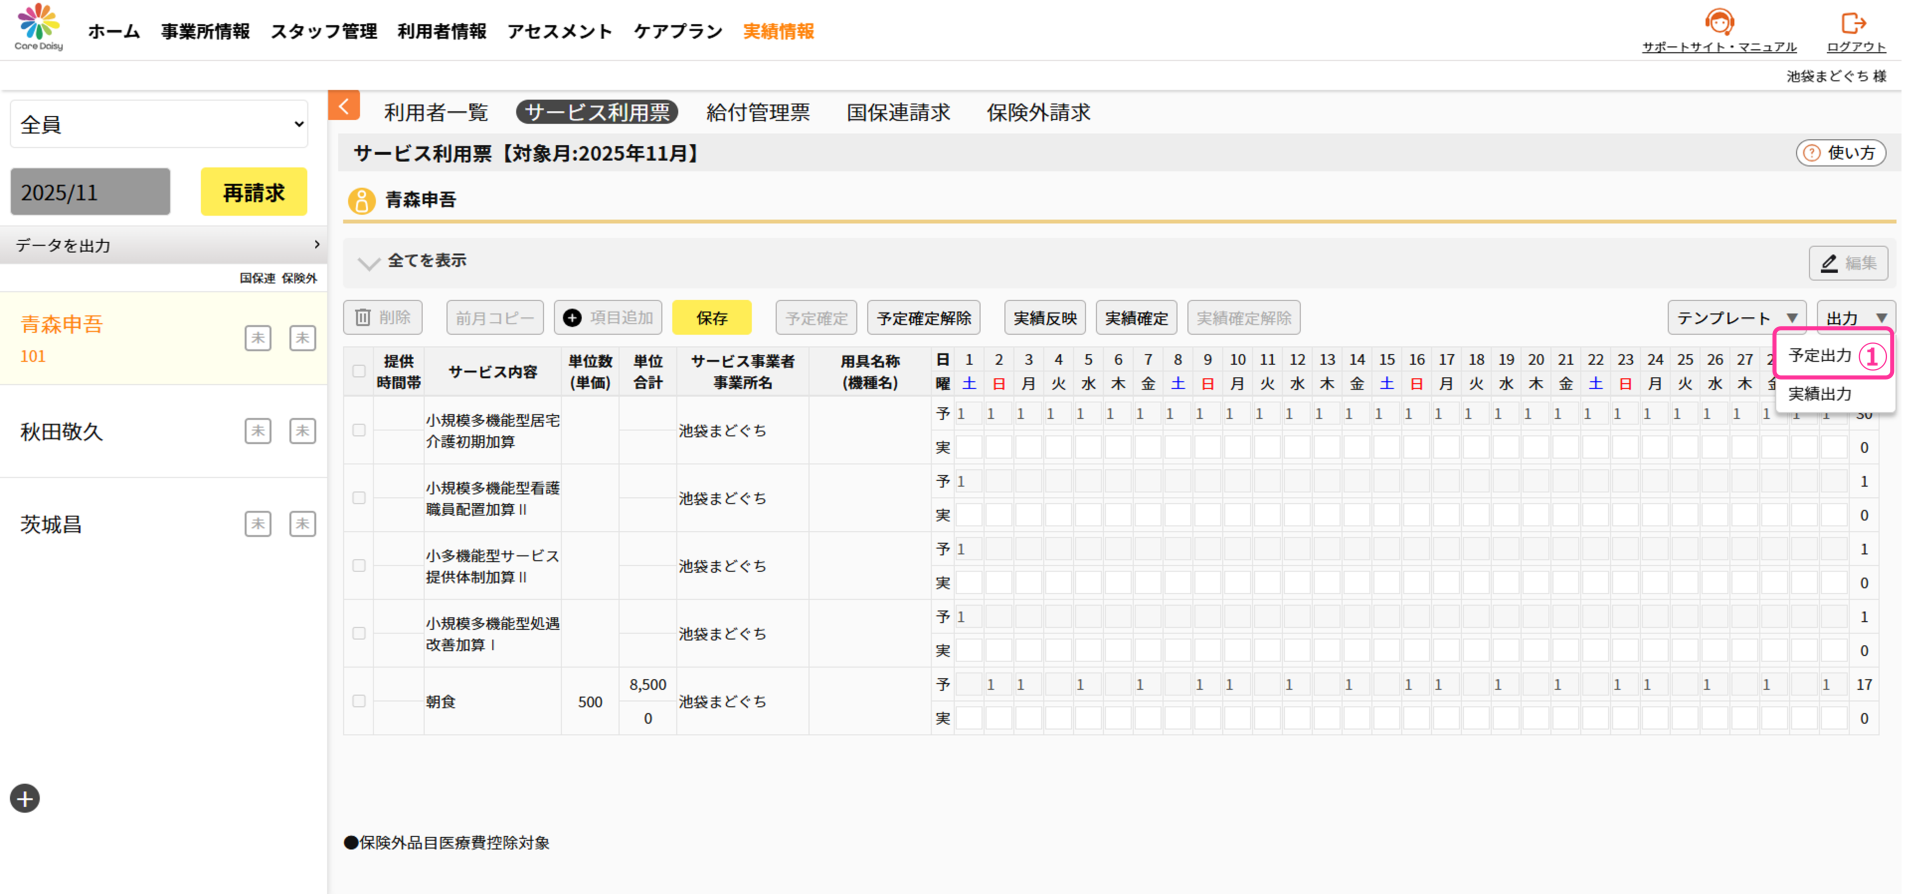Click the trash delete button
The width and height of the screenshot is (1920, 894).
coord(382,318)
